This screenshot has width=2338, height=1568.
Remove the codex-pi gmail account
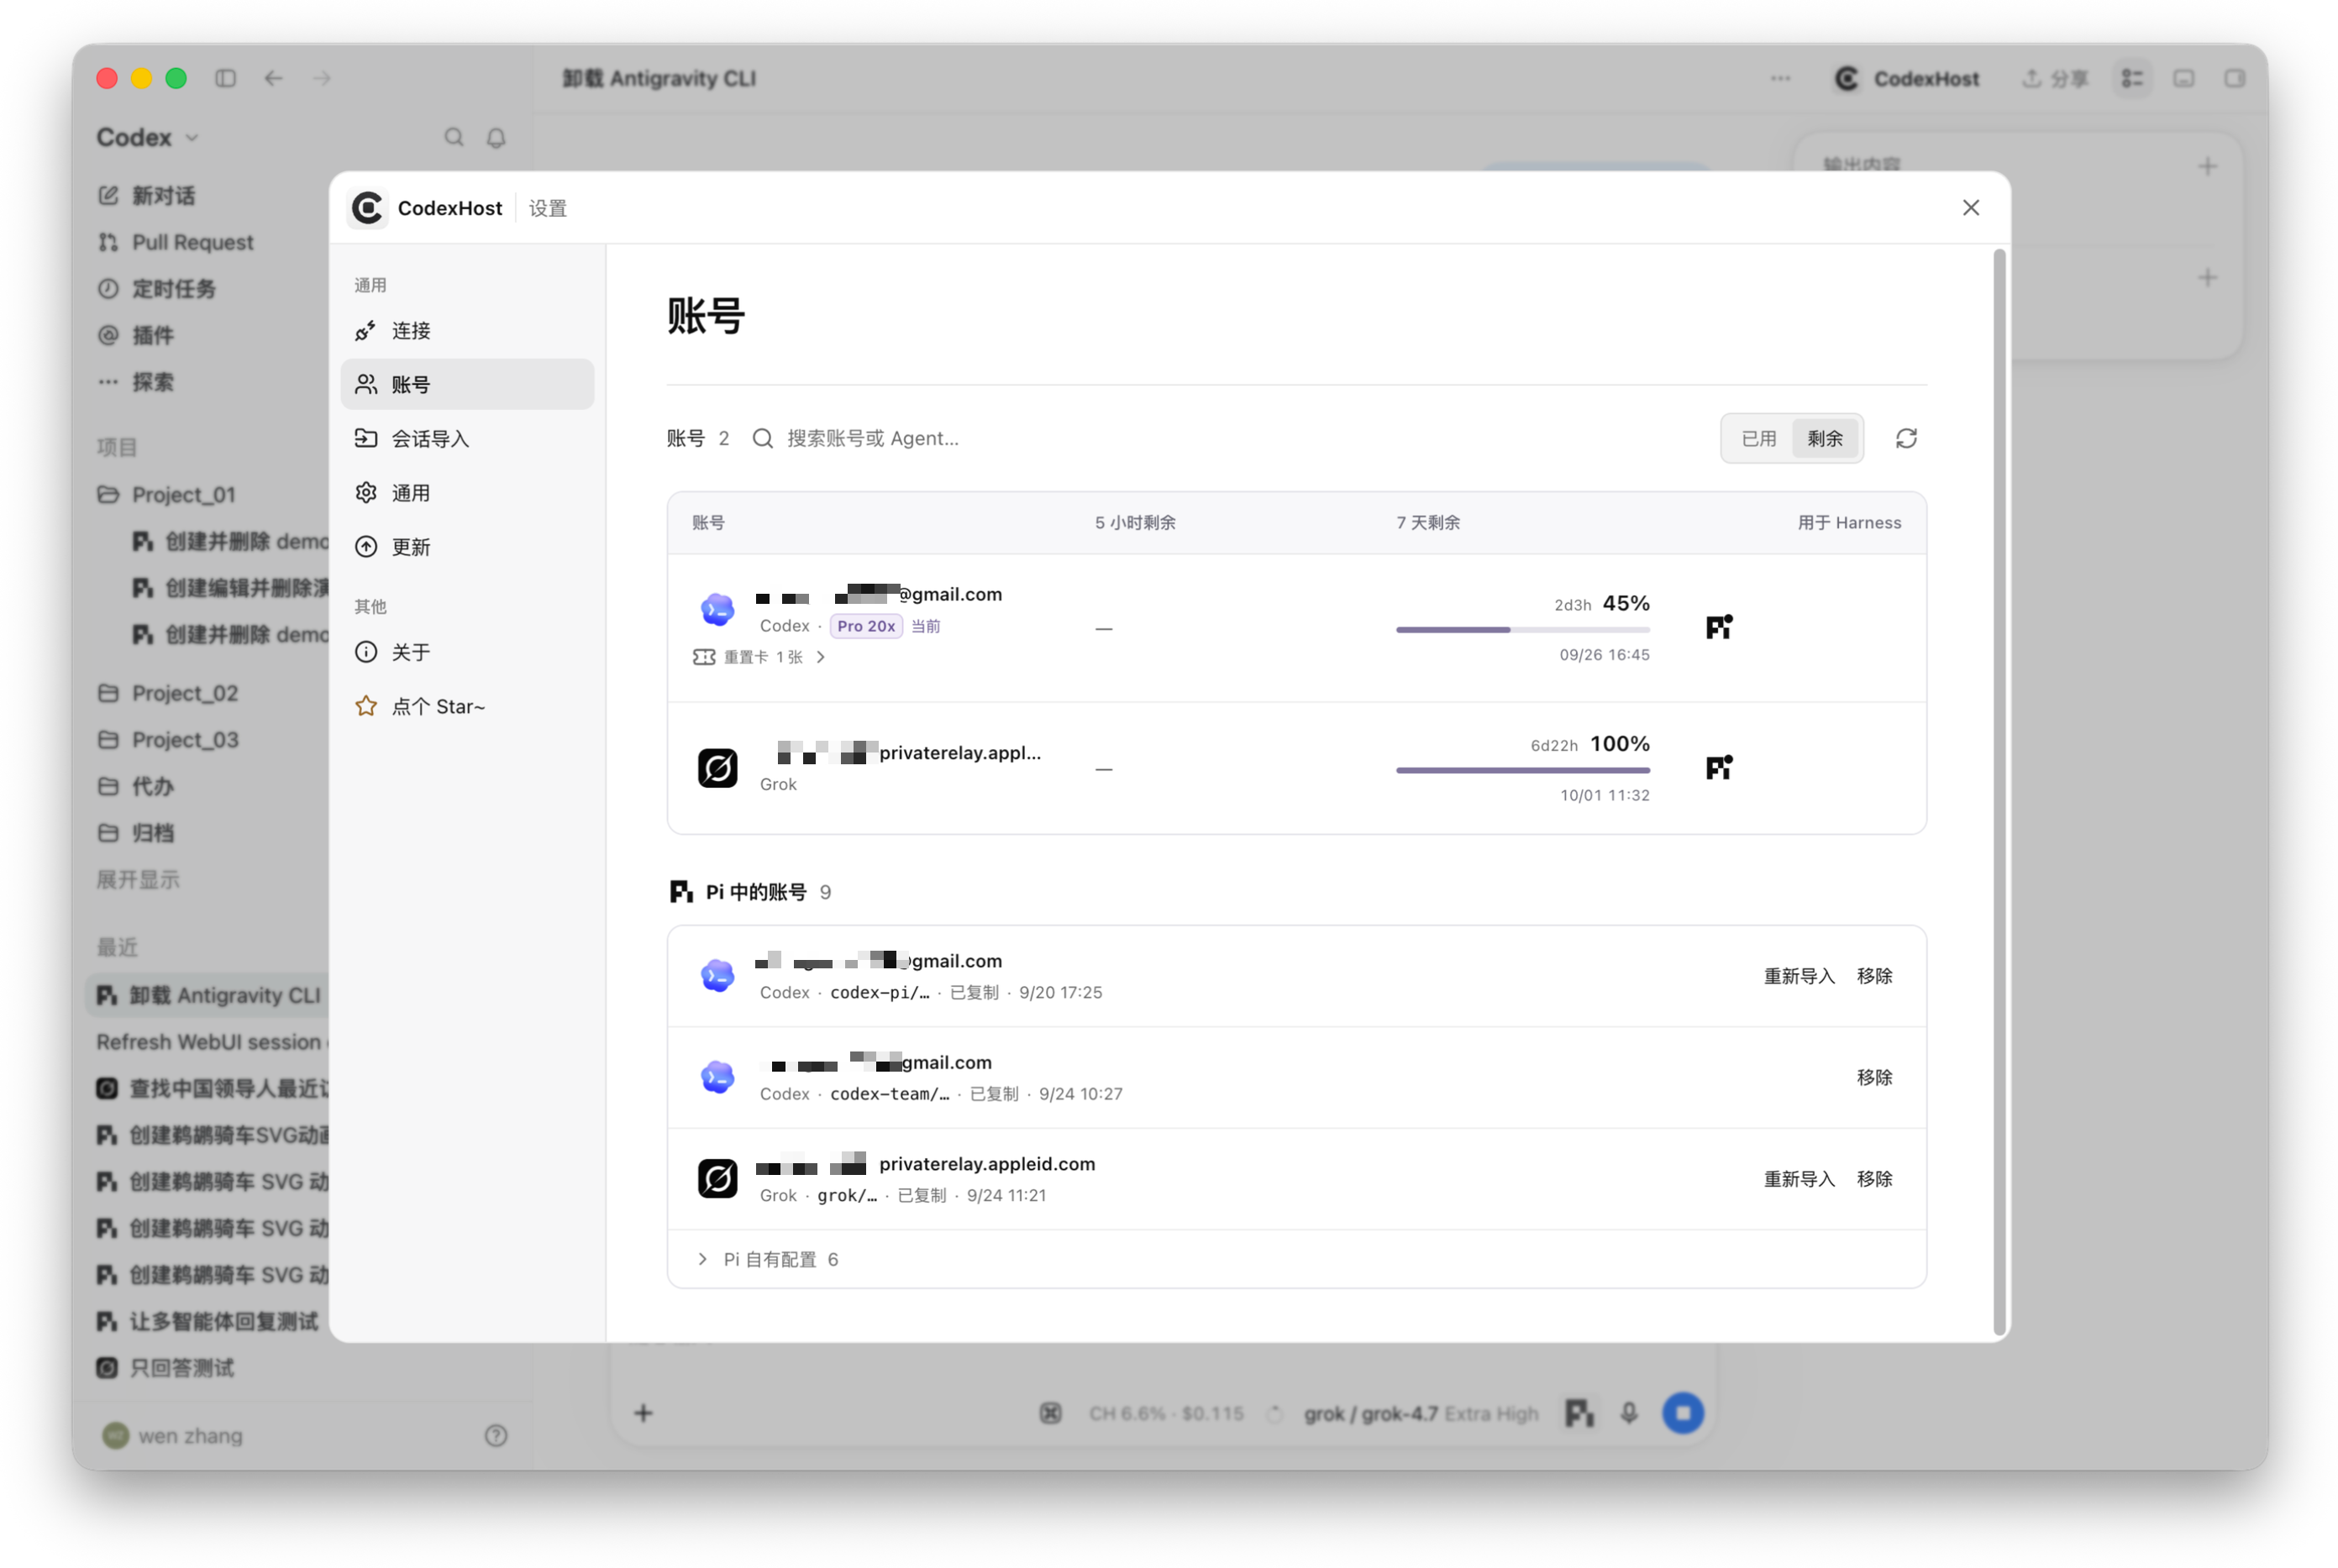1874,976
